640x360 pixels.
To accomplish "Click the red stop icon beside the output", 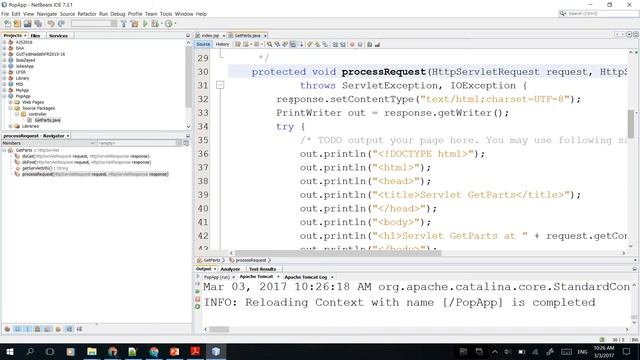I will (x=198, y=299).
